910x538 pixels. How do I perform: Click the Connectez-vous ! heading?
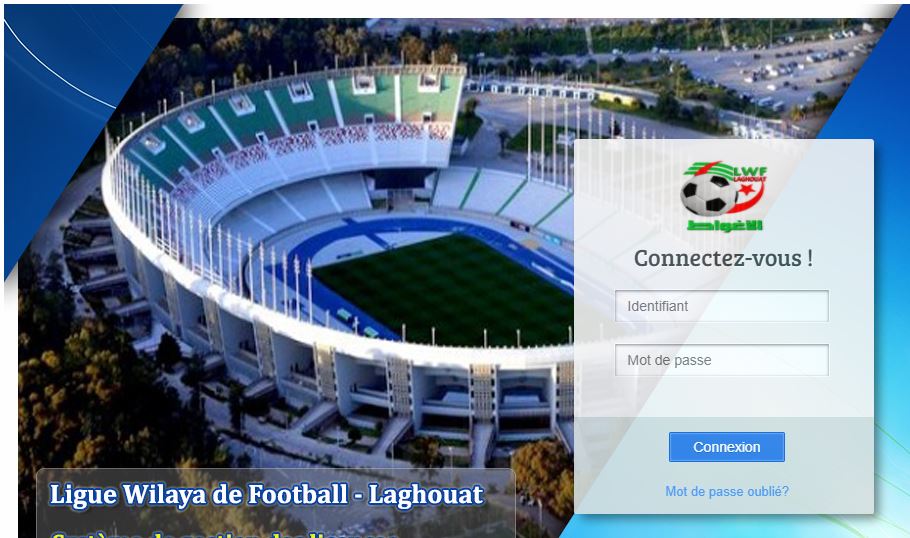723,258
